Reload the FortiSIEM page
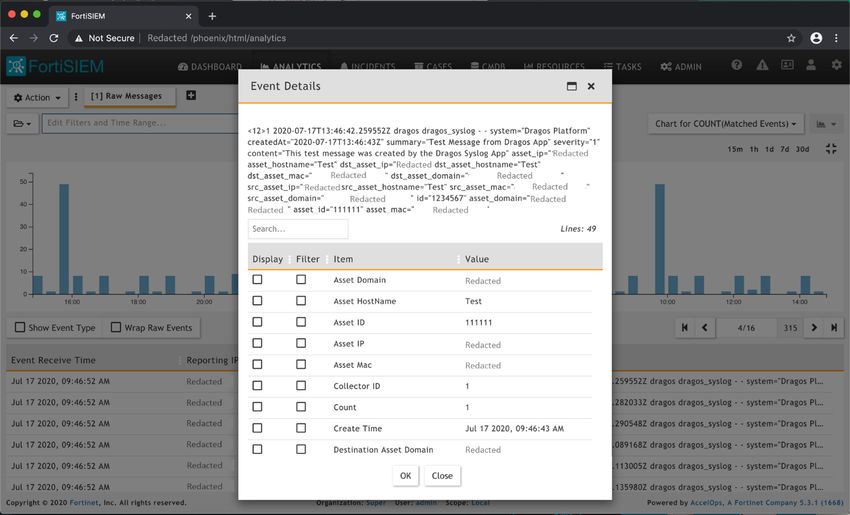Screen dimensions: 850x515 (54, 38)
